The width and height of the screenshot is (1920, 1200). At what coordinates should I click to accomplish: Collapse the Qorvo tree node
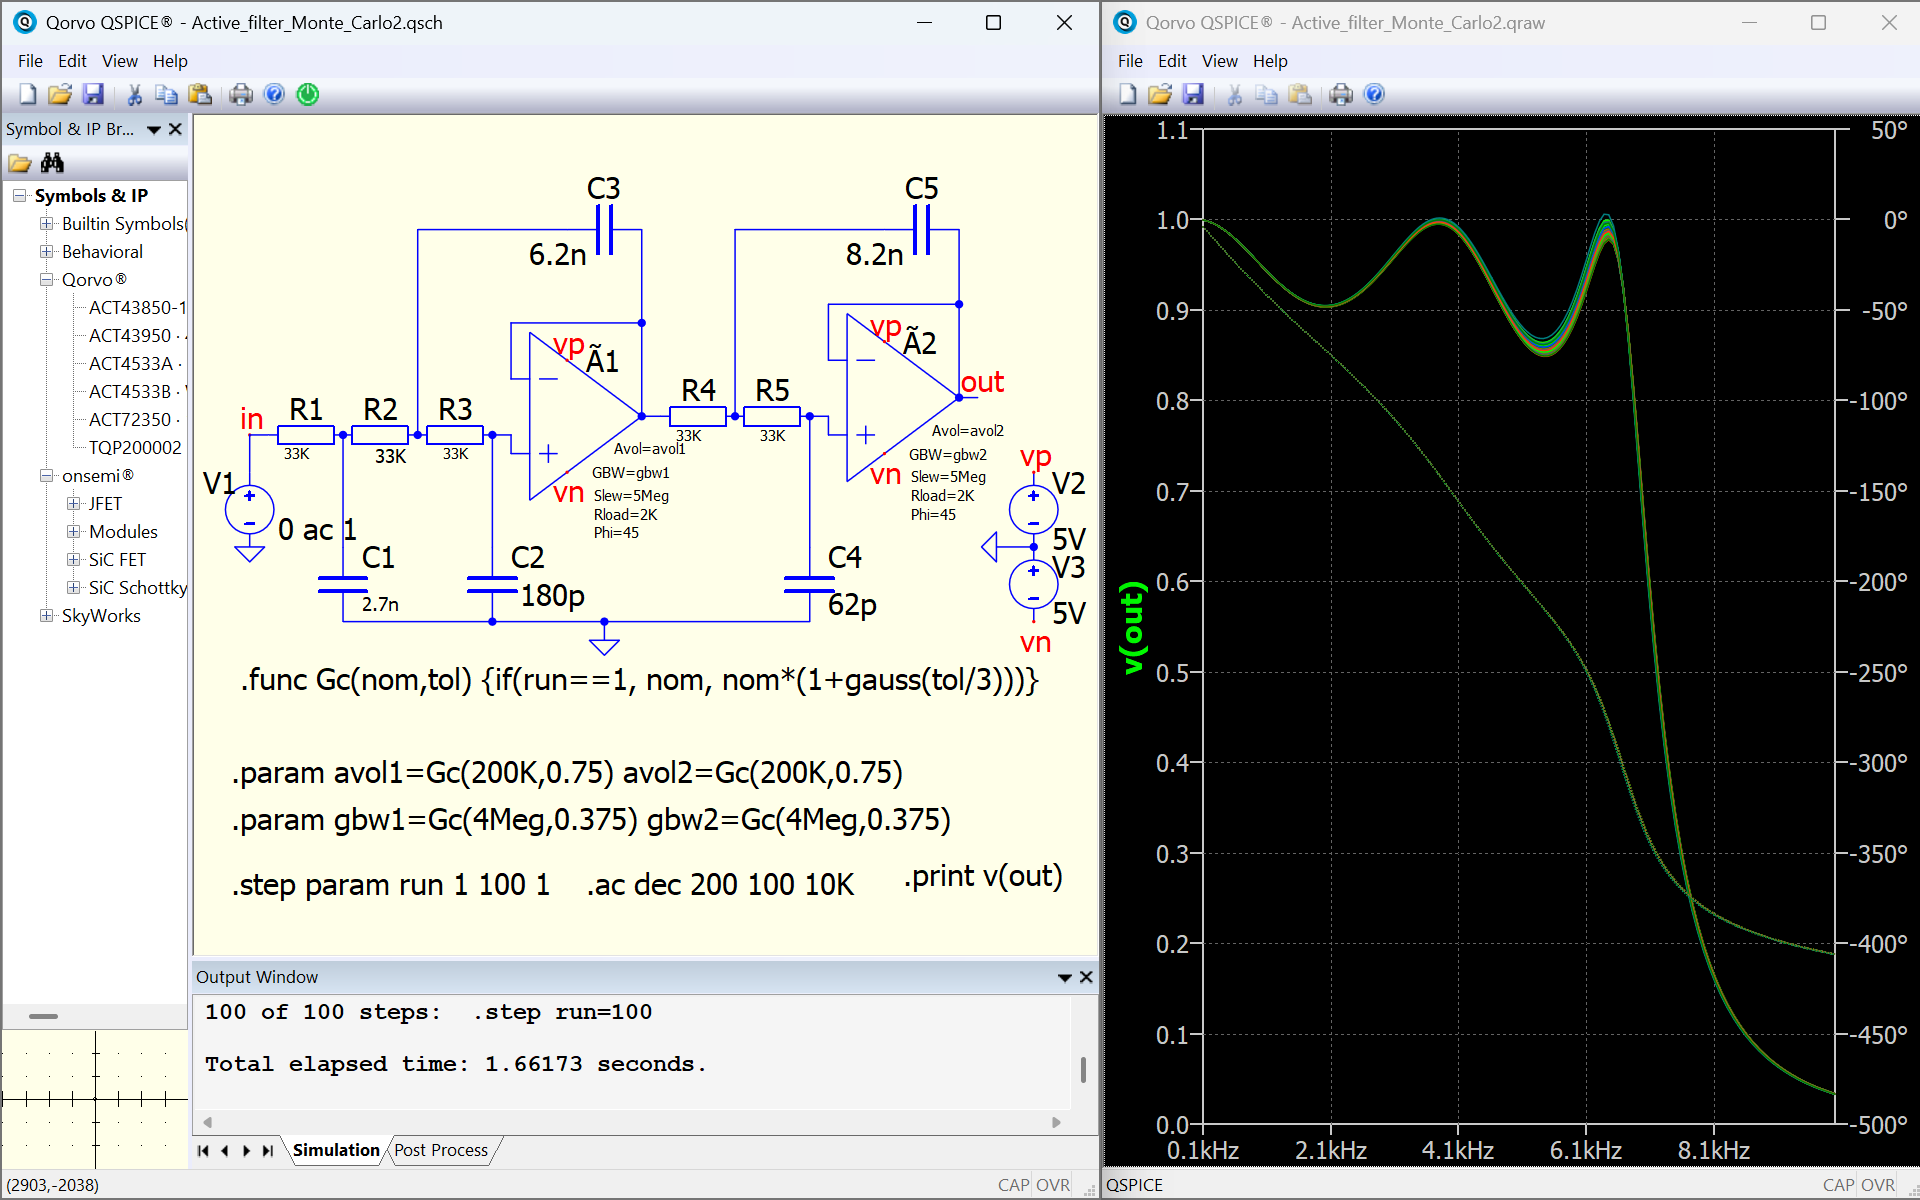(x=46, y=280)
